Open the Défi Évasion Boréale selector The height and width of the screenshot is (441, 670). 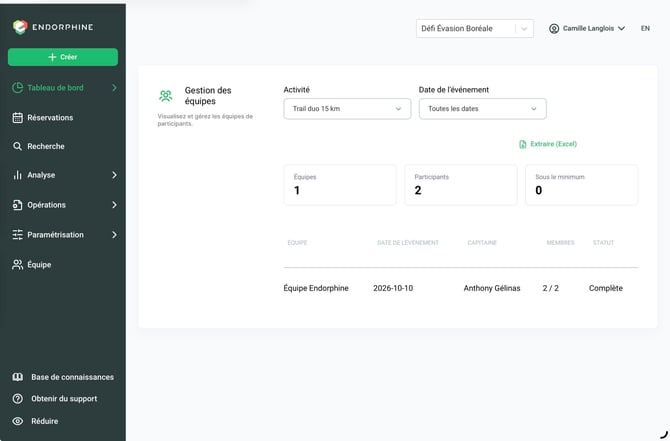(x=475, y=28)
